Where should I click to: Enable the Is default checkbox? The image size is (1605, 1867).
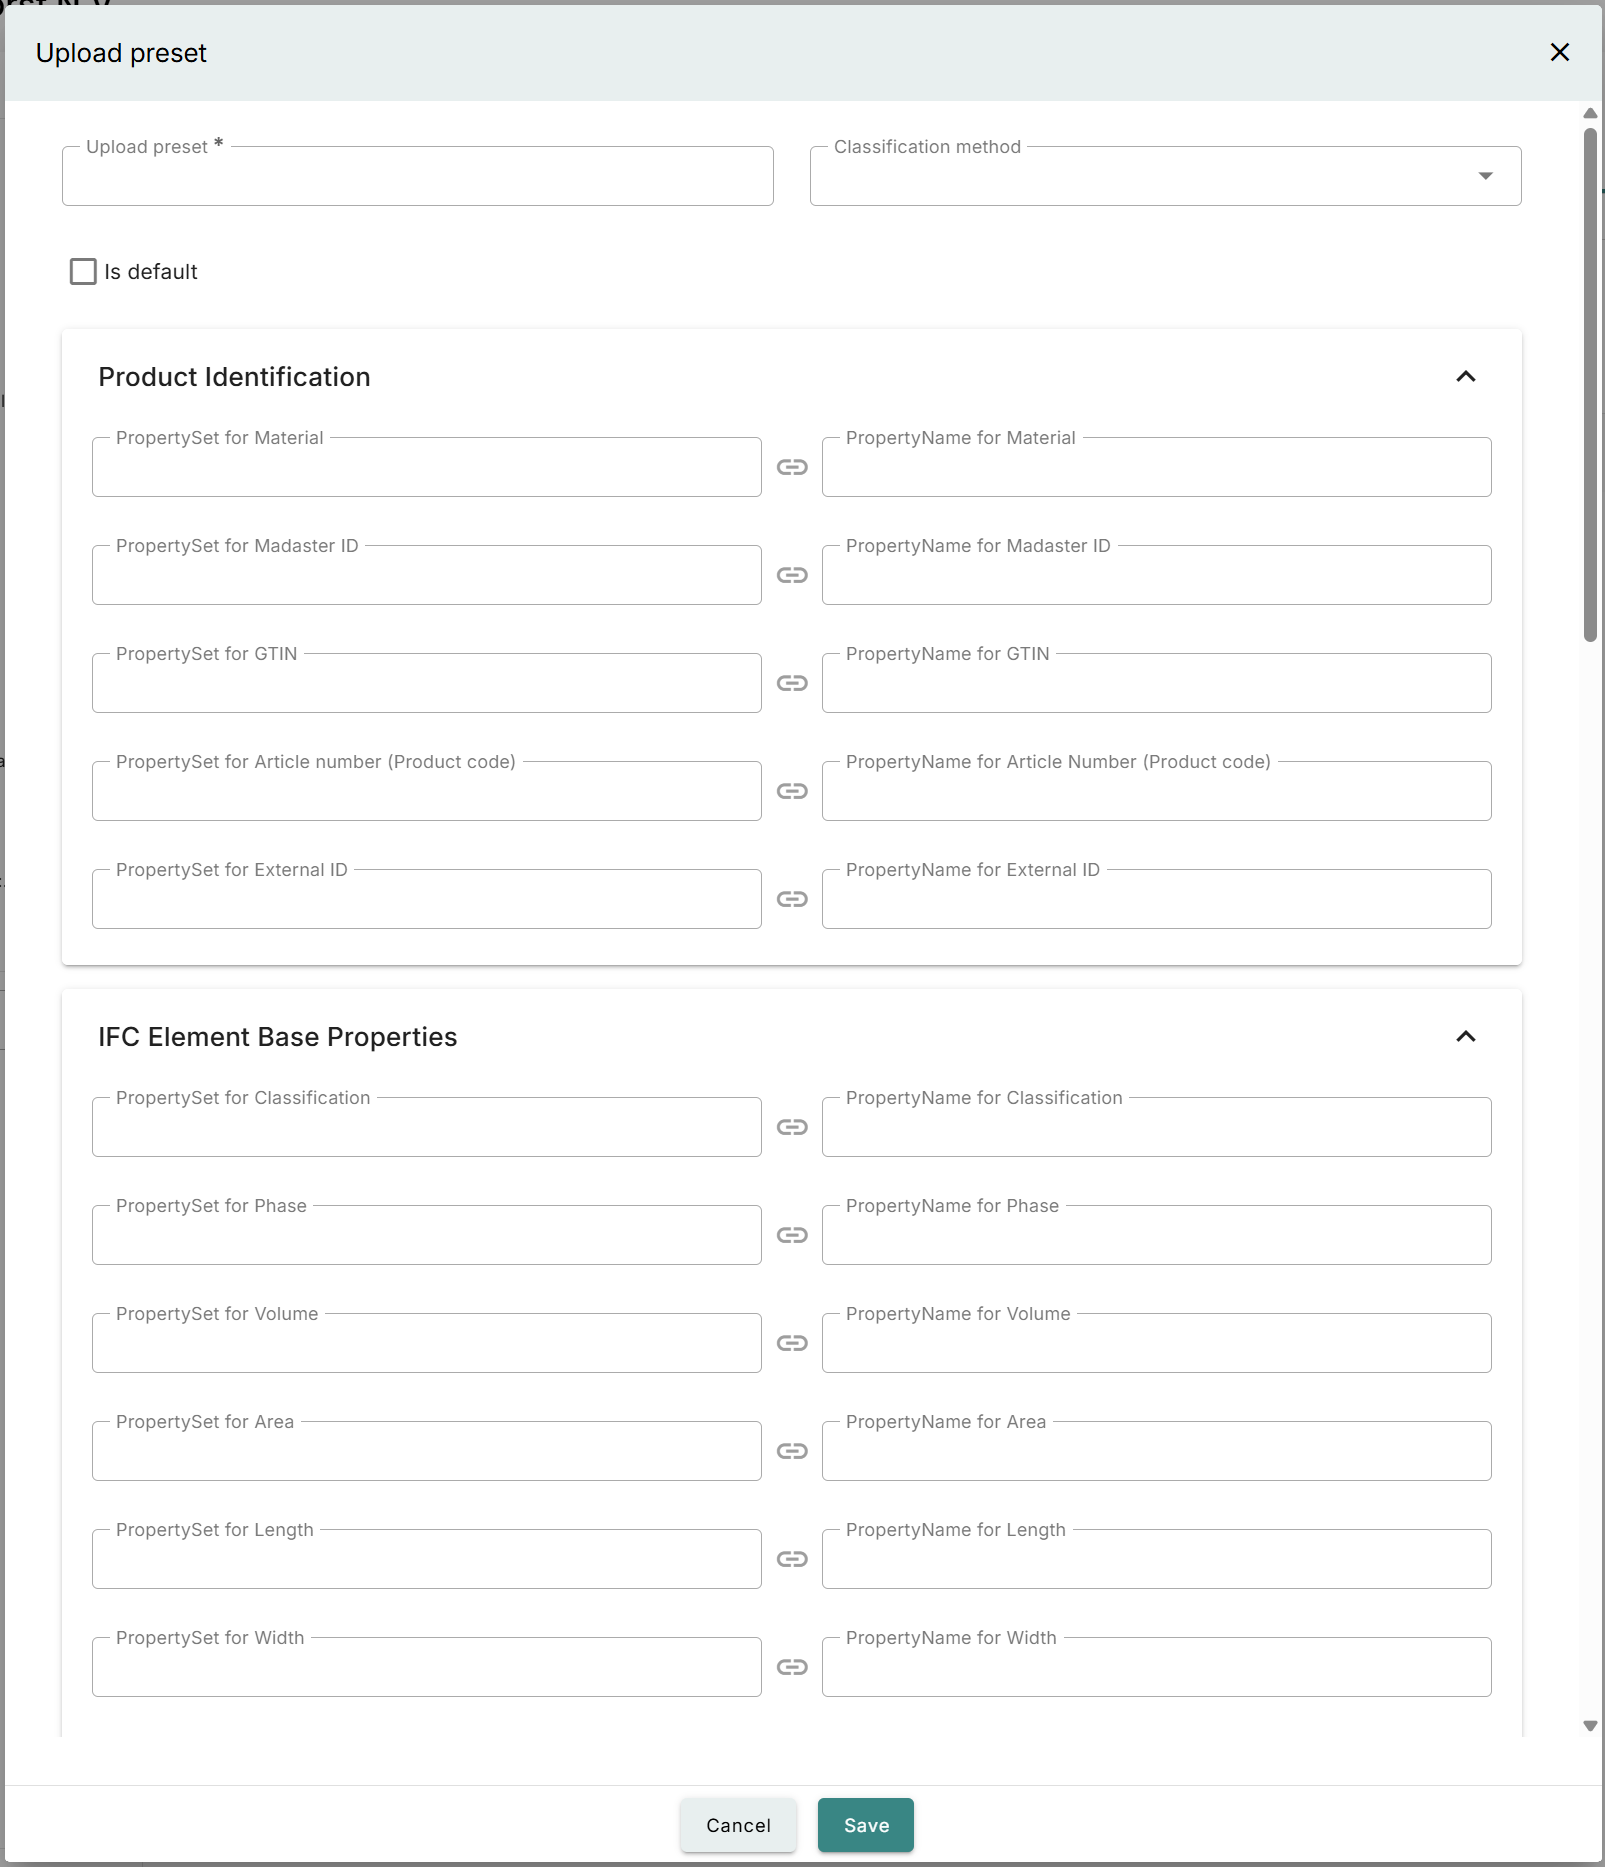[x=83, y=272]
